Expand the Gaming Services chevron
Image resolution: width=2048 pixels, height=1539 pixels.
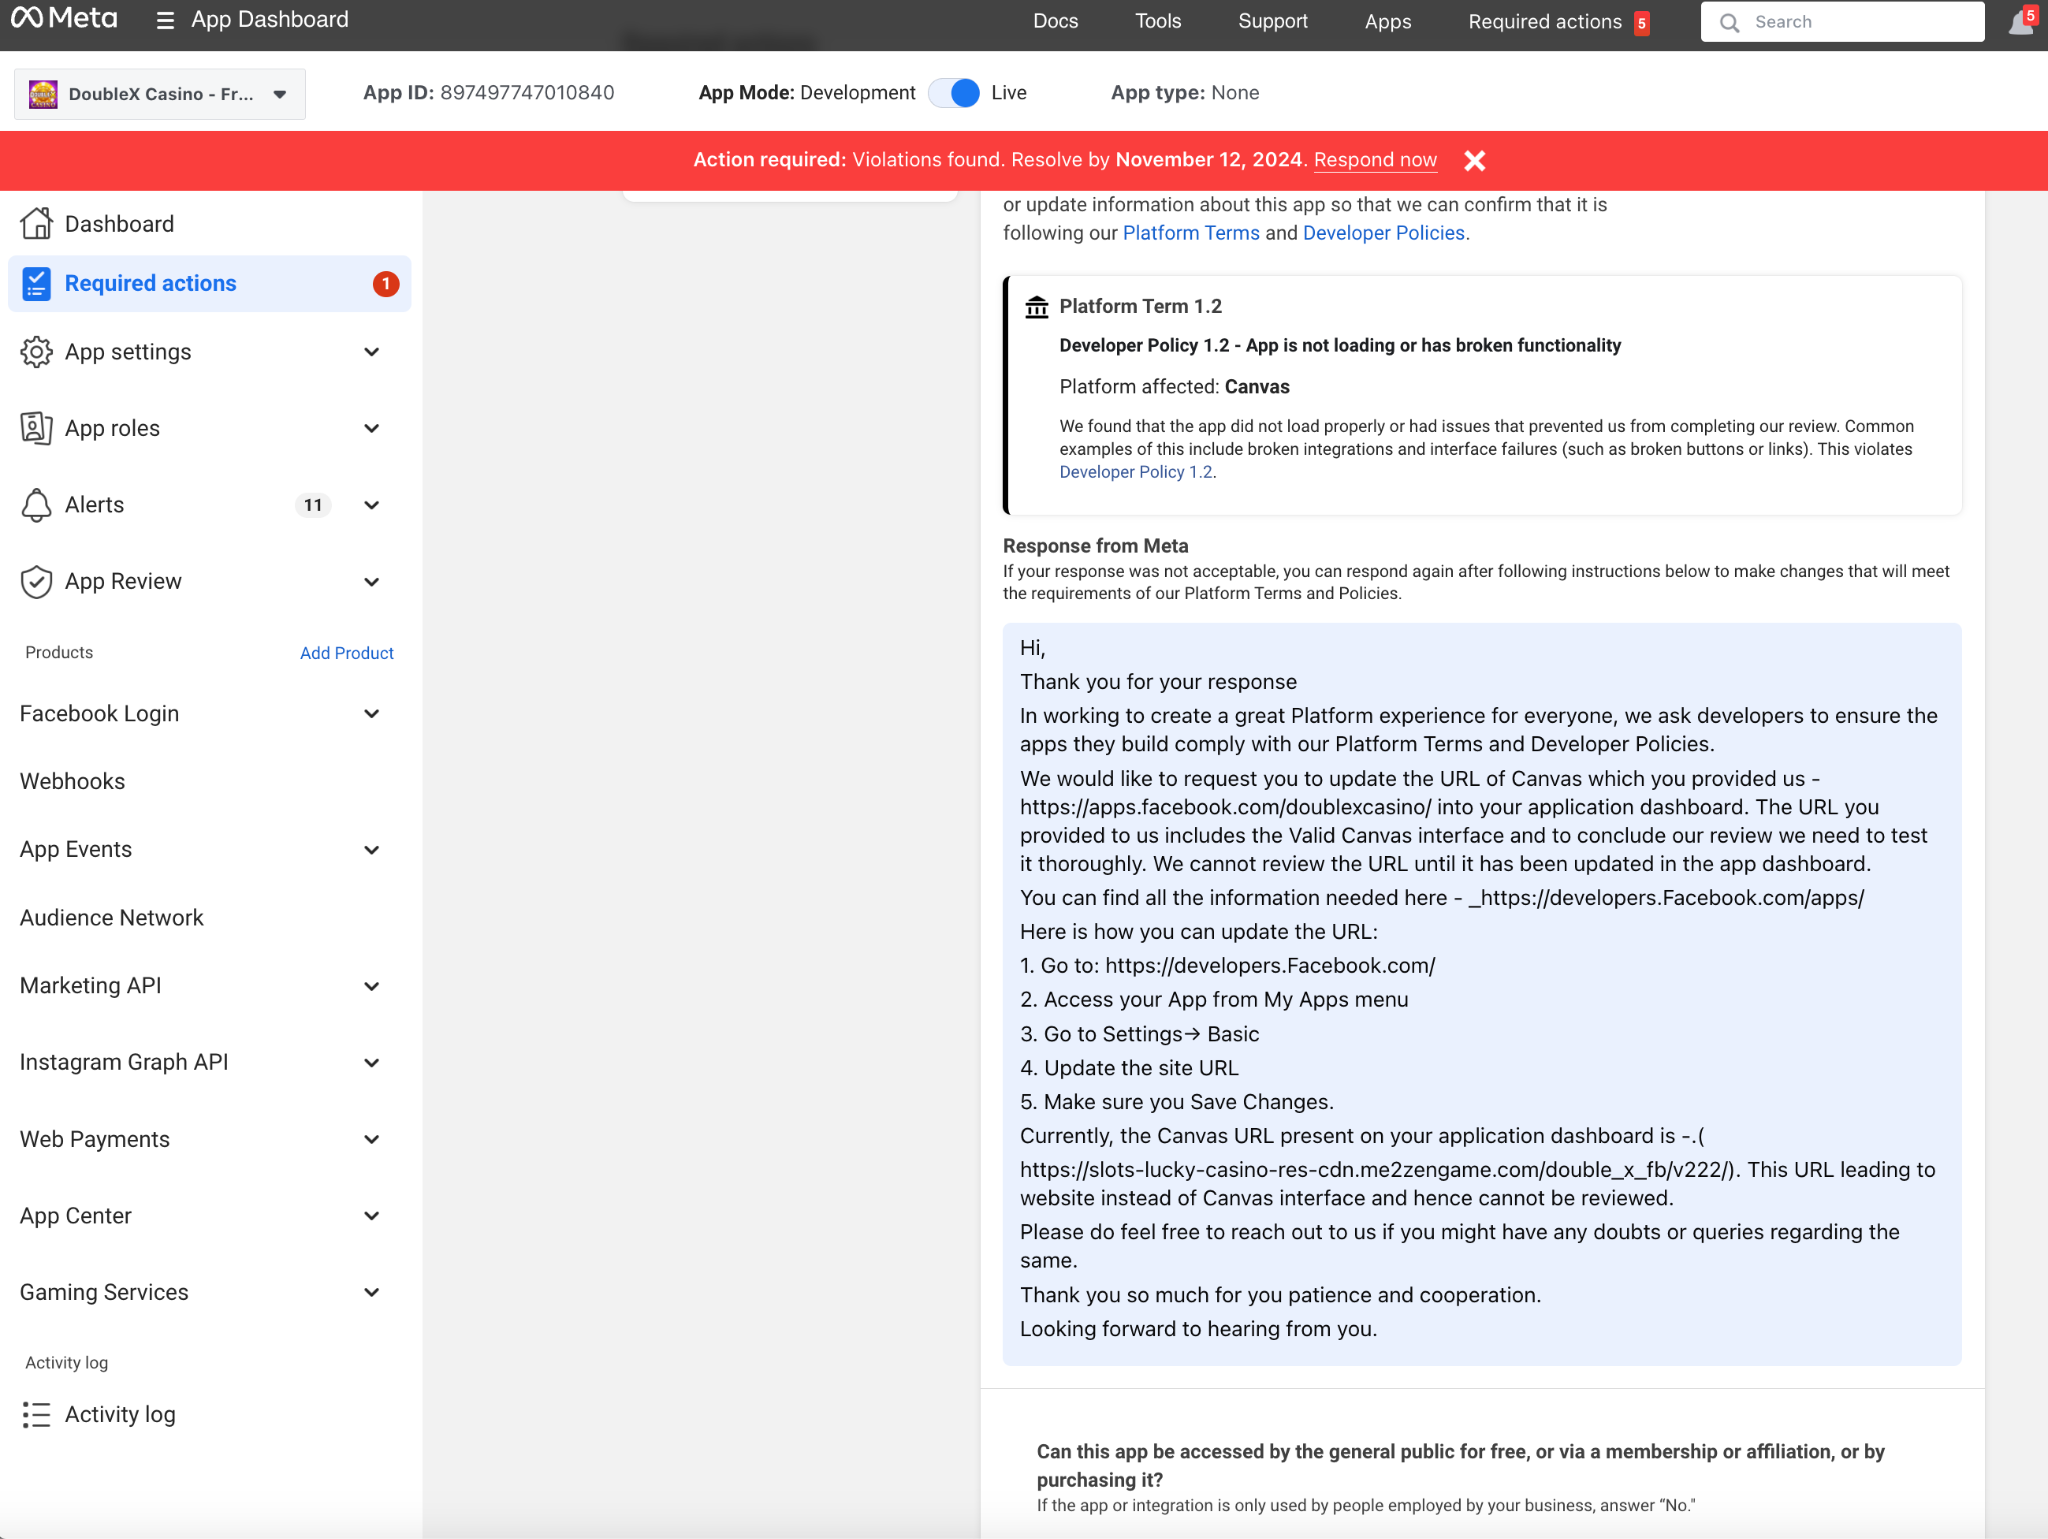(x=372, y=1292)
